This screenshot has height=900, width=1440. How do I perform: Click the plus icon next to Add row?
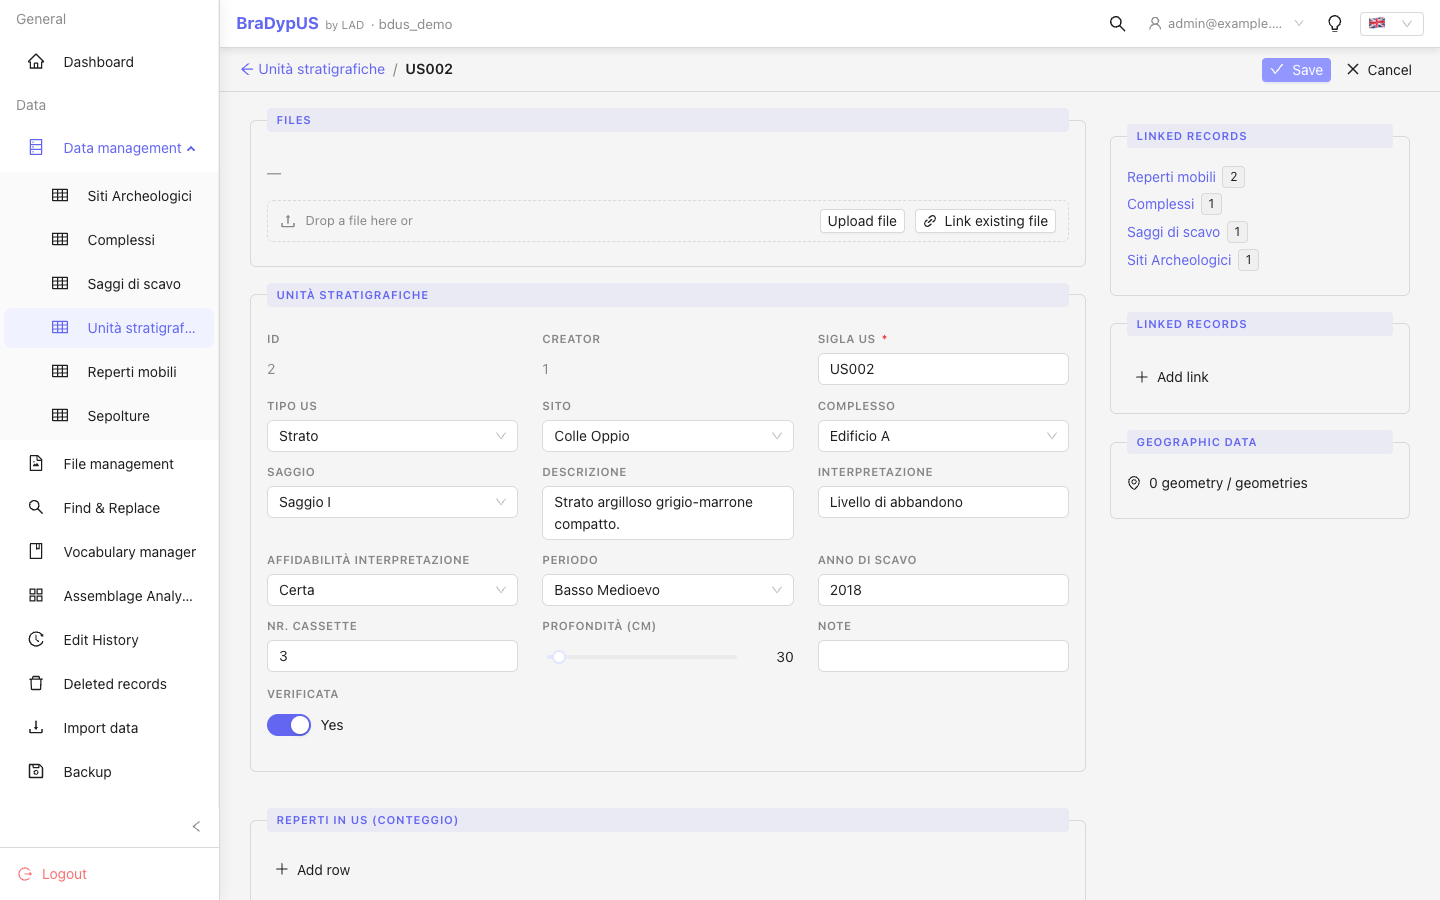tap(282, 869)
